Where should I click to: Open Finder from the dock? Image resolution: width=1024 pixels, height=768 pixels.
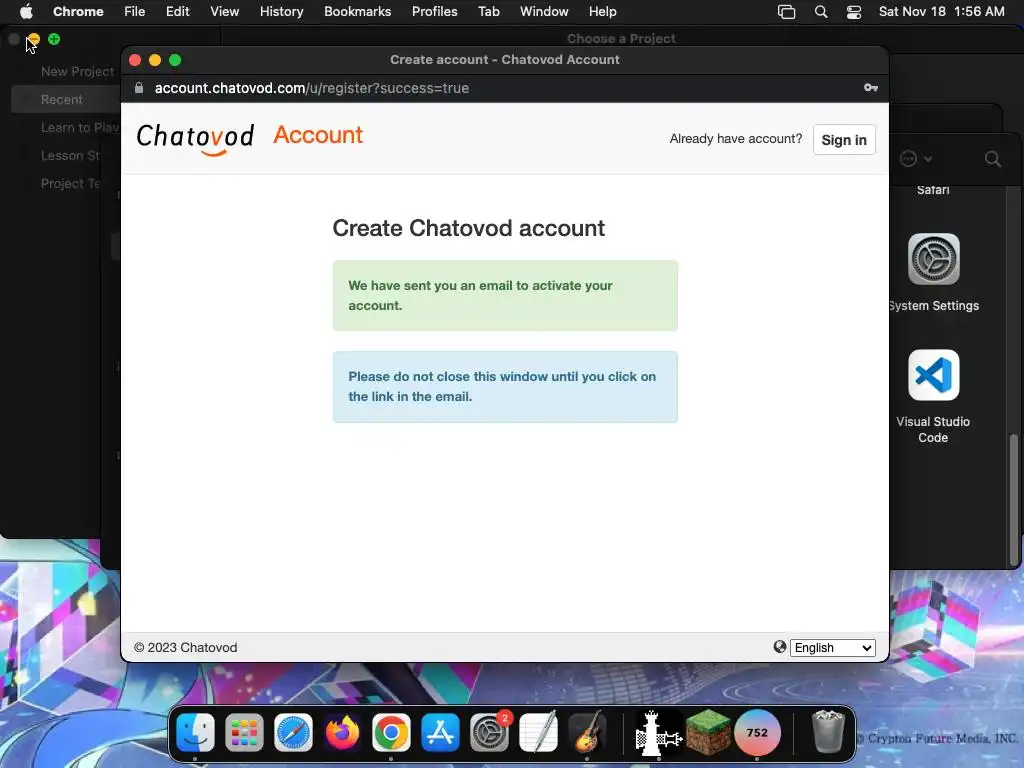pos(195,732)
